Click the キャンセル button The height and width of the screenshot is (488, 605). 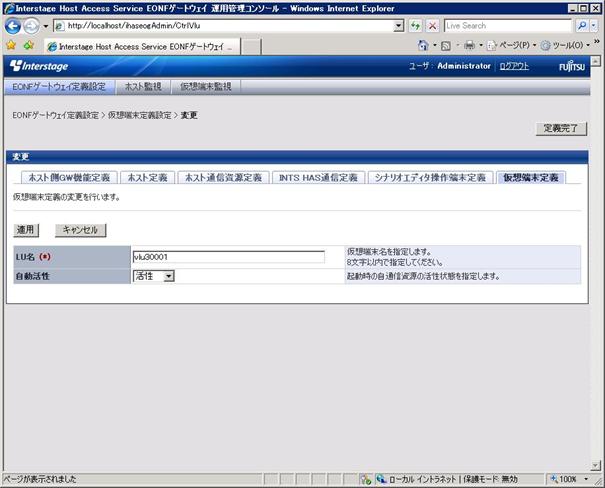click(x=80, y=230)
